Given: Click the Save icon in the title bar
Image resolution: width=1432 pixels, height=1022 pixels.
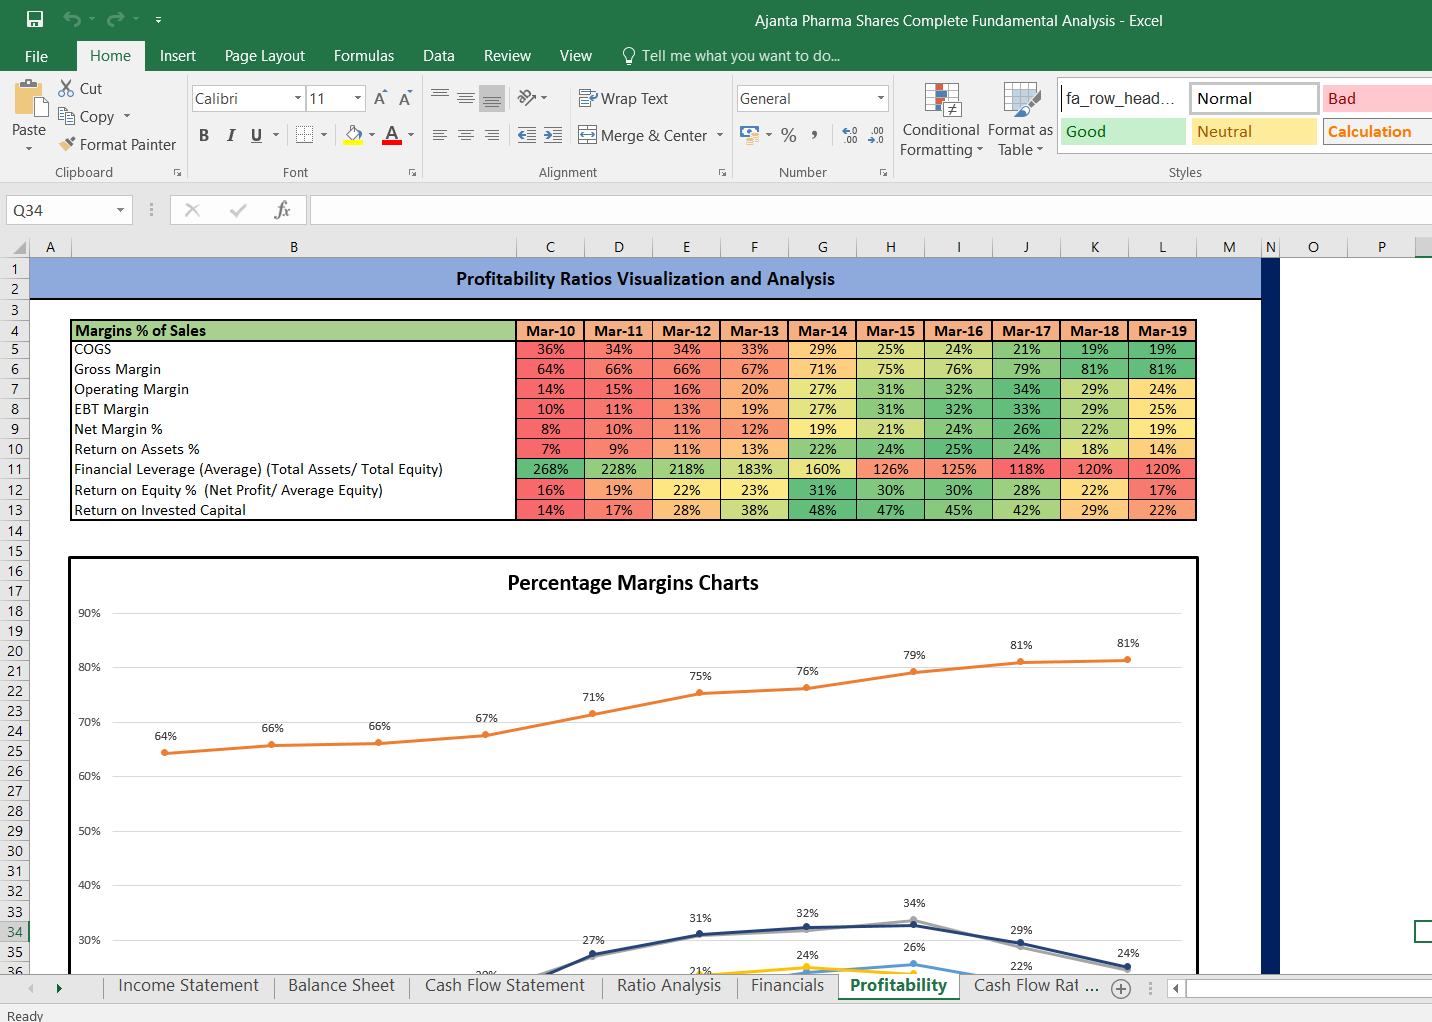Looking at the screenshot, I should (x=35, y=19).
